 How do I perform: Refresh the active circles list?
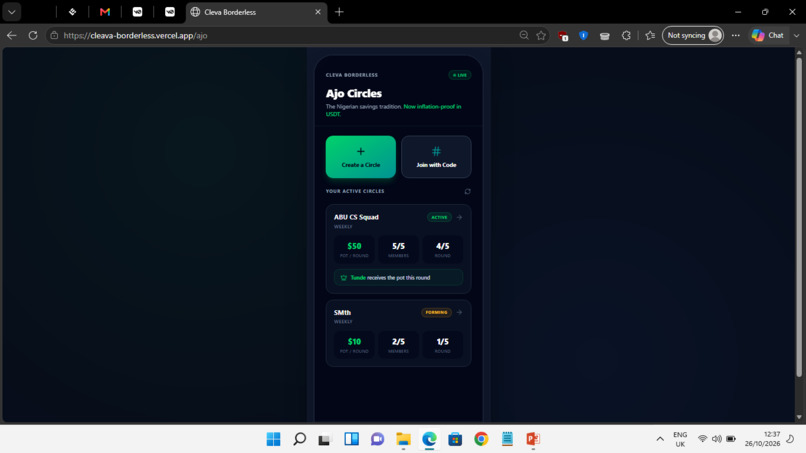click(467, 191)
